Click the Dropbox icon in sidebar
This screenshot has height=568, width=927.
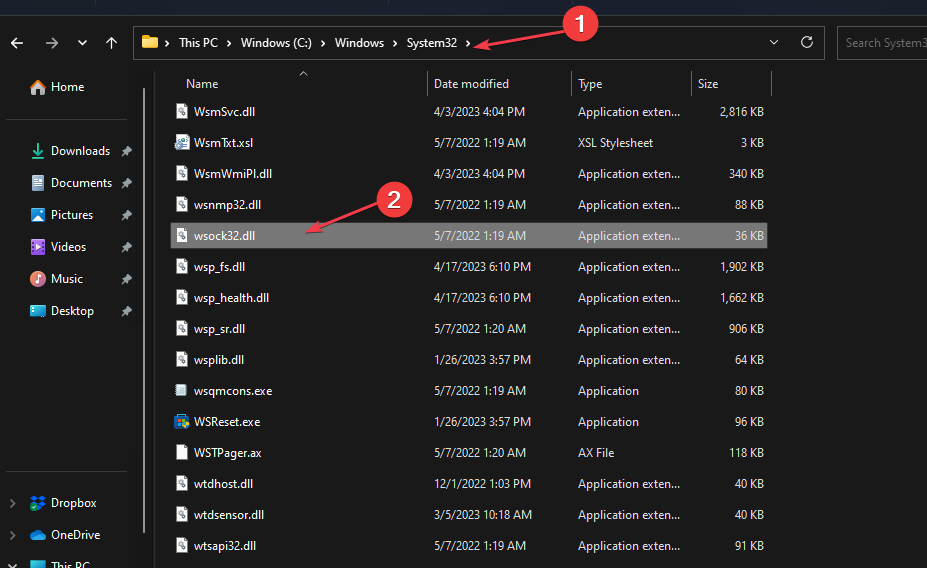(38, 503)
